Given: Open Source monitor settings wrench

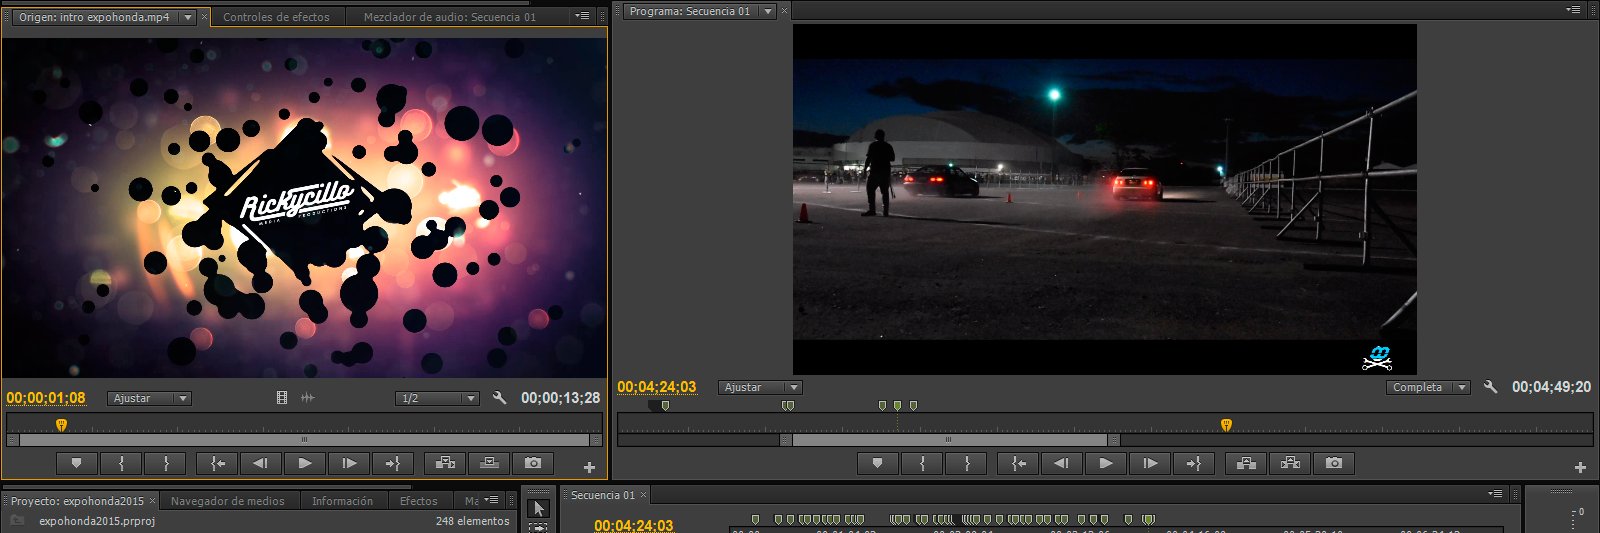Looking at the screenshot, I should tap(500, 398).
